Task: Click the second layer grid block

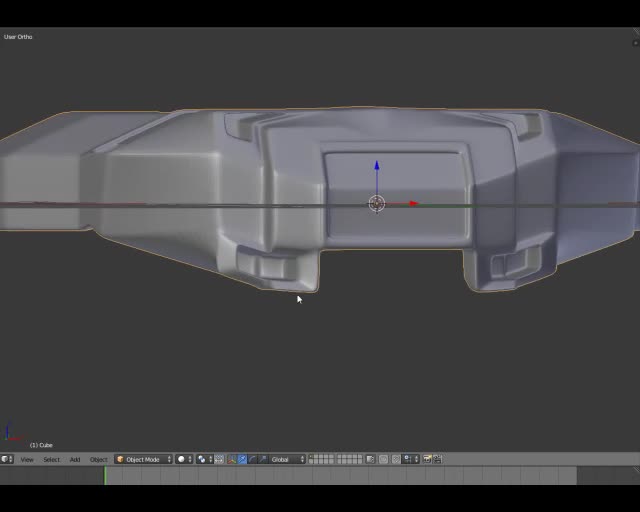Action: click(x=350, y=459)
